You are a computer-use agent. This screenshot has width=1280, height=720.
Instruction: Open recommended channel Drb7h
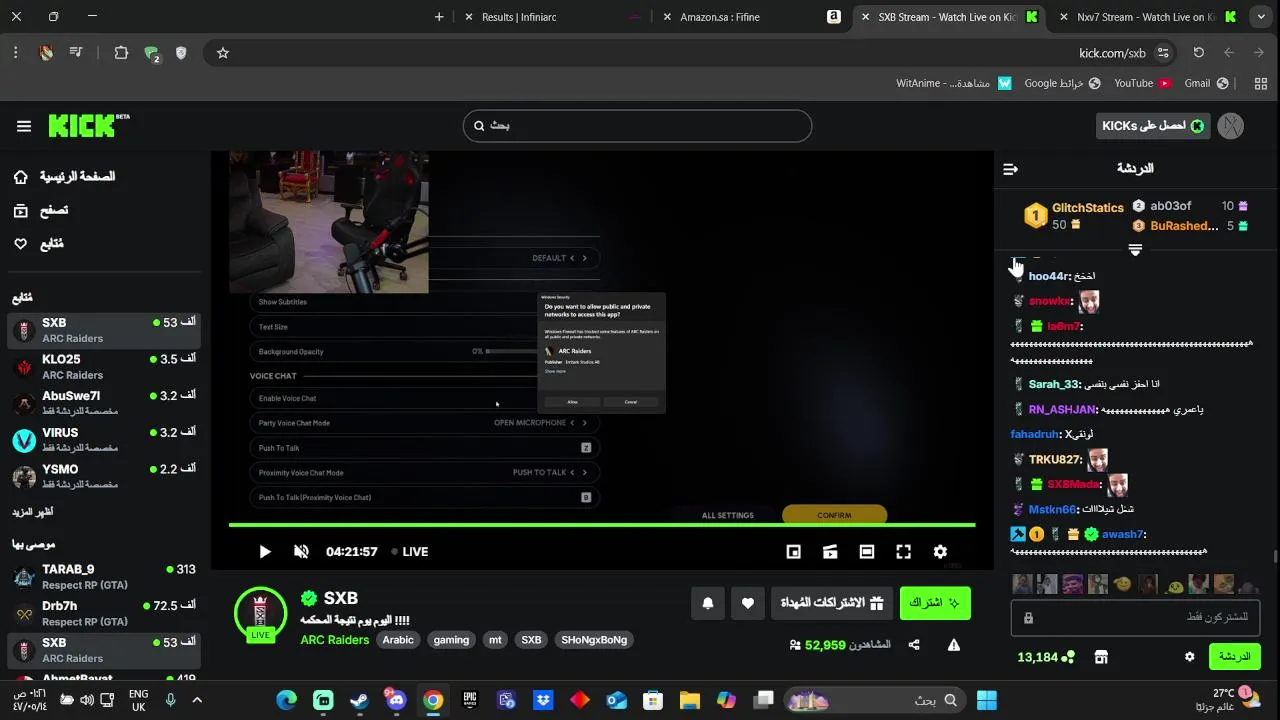point(104,613)
